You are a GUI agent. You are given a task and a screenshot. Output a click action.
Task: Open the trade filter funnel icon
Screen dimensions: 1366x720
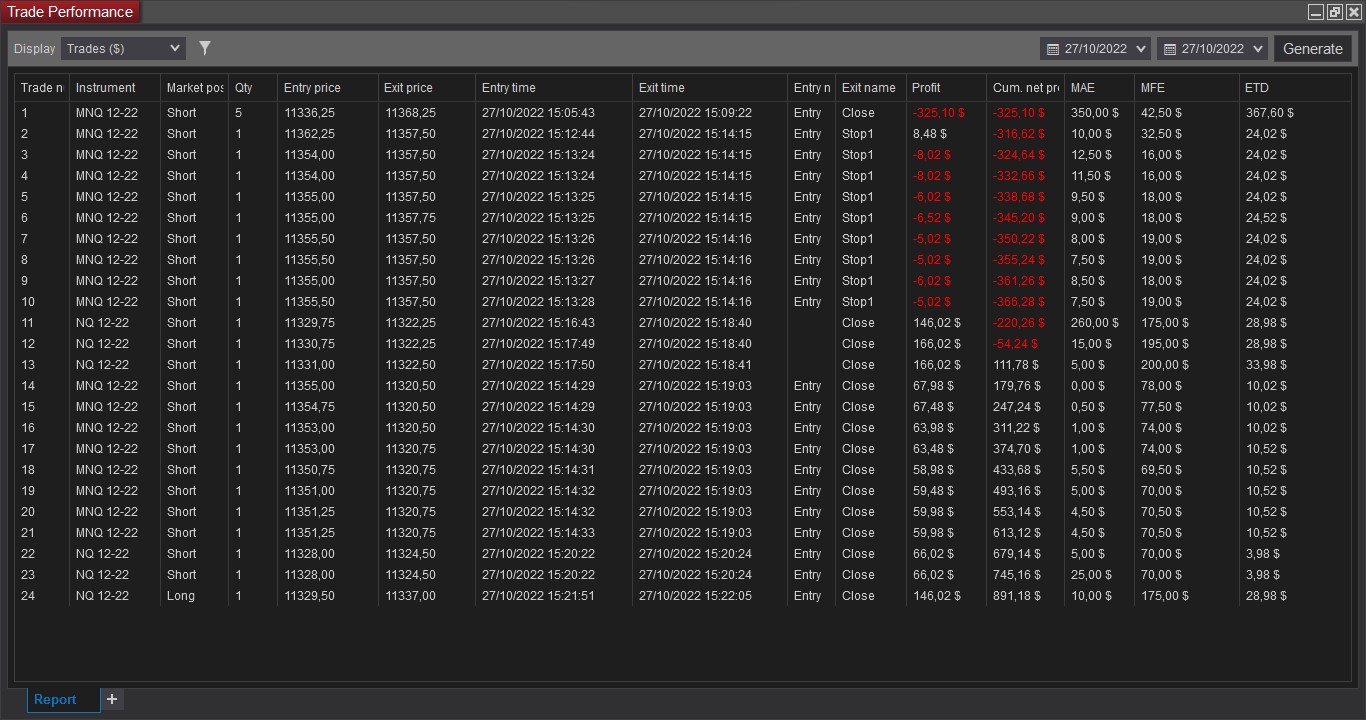pos(205,48)
